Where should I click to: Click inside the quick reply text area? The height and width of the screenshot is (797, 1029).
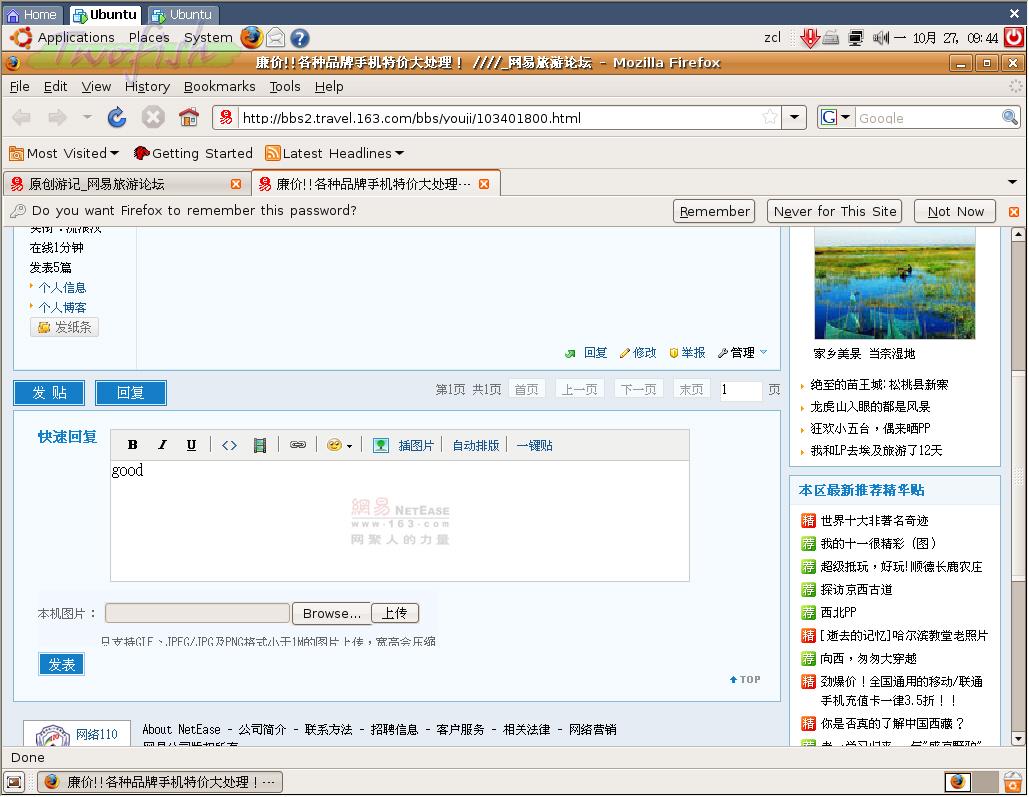[x=400, y=521]
